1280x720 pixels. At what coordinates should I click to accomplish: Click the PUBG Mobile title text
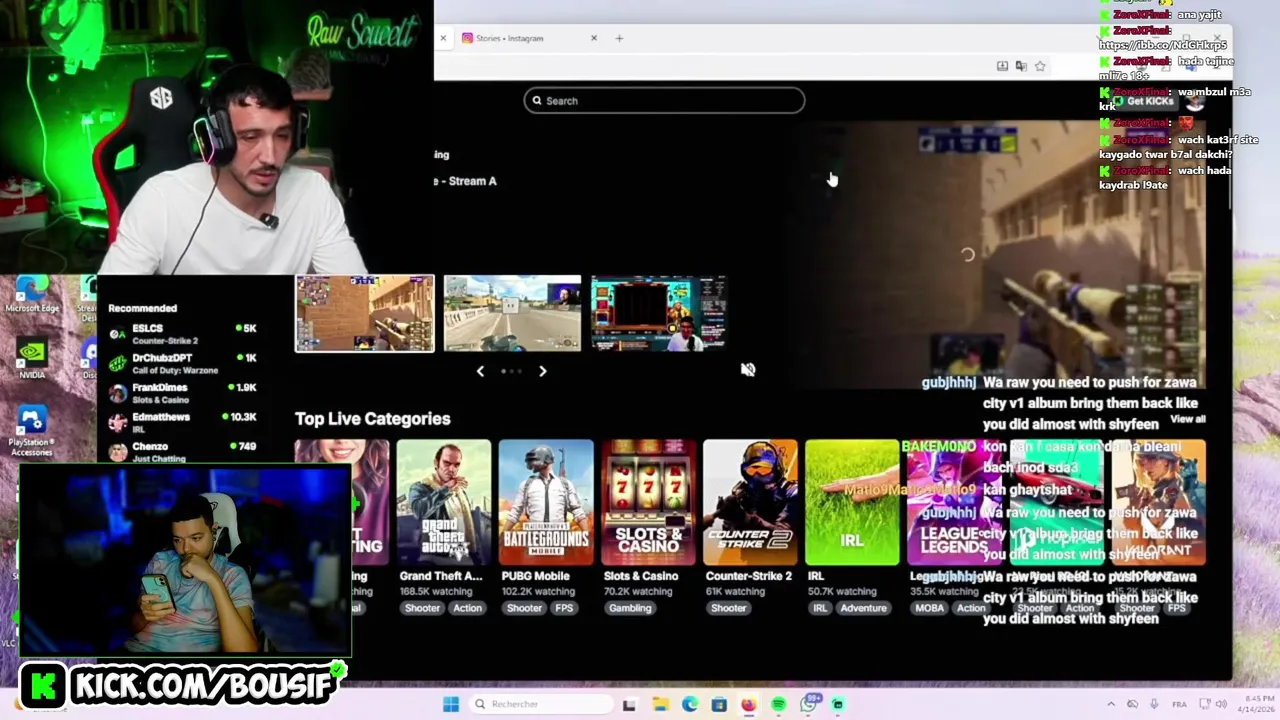(x=535, y=576)
